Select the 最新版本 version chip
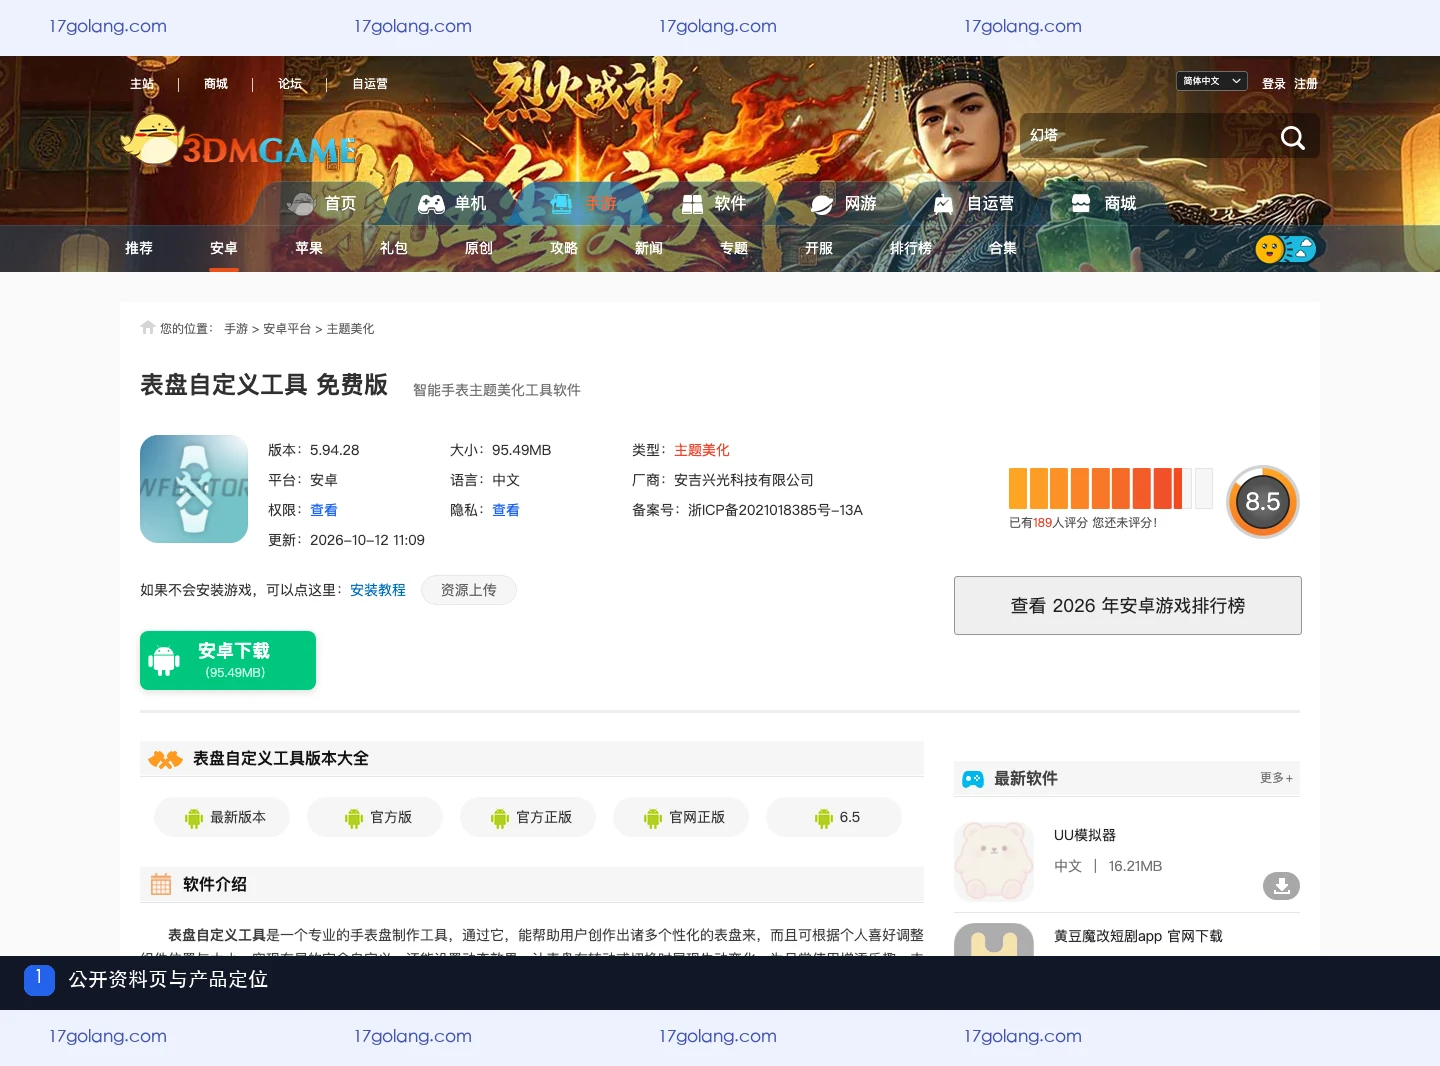This screenshot has height=1066, width=1440. tap(222, 817)
